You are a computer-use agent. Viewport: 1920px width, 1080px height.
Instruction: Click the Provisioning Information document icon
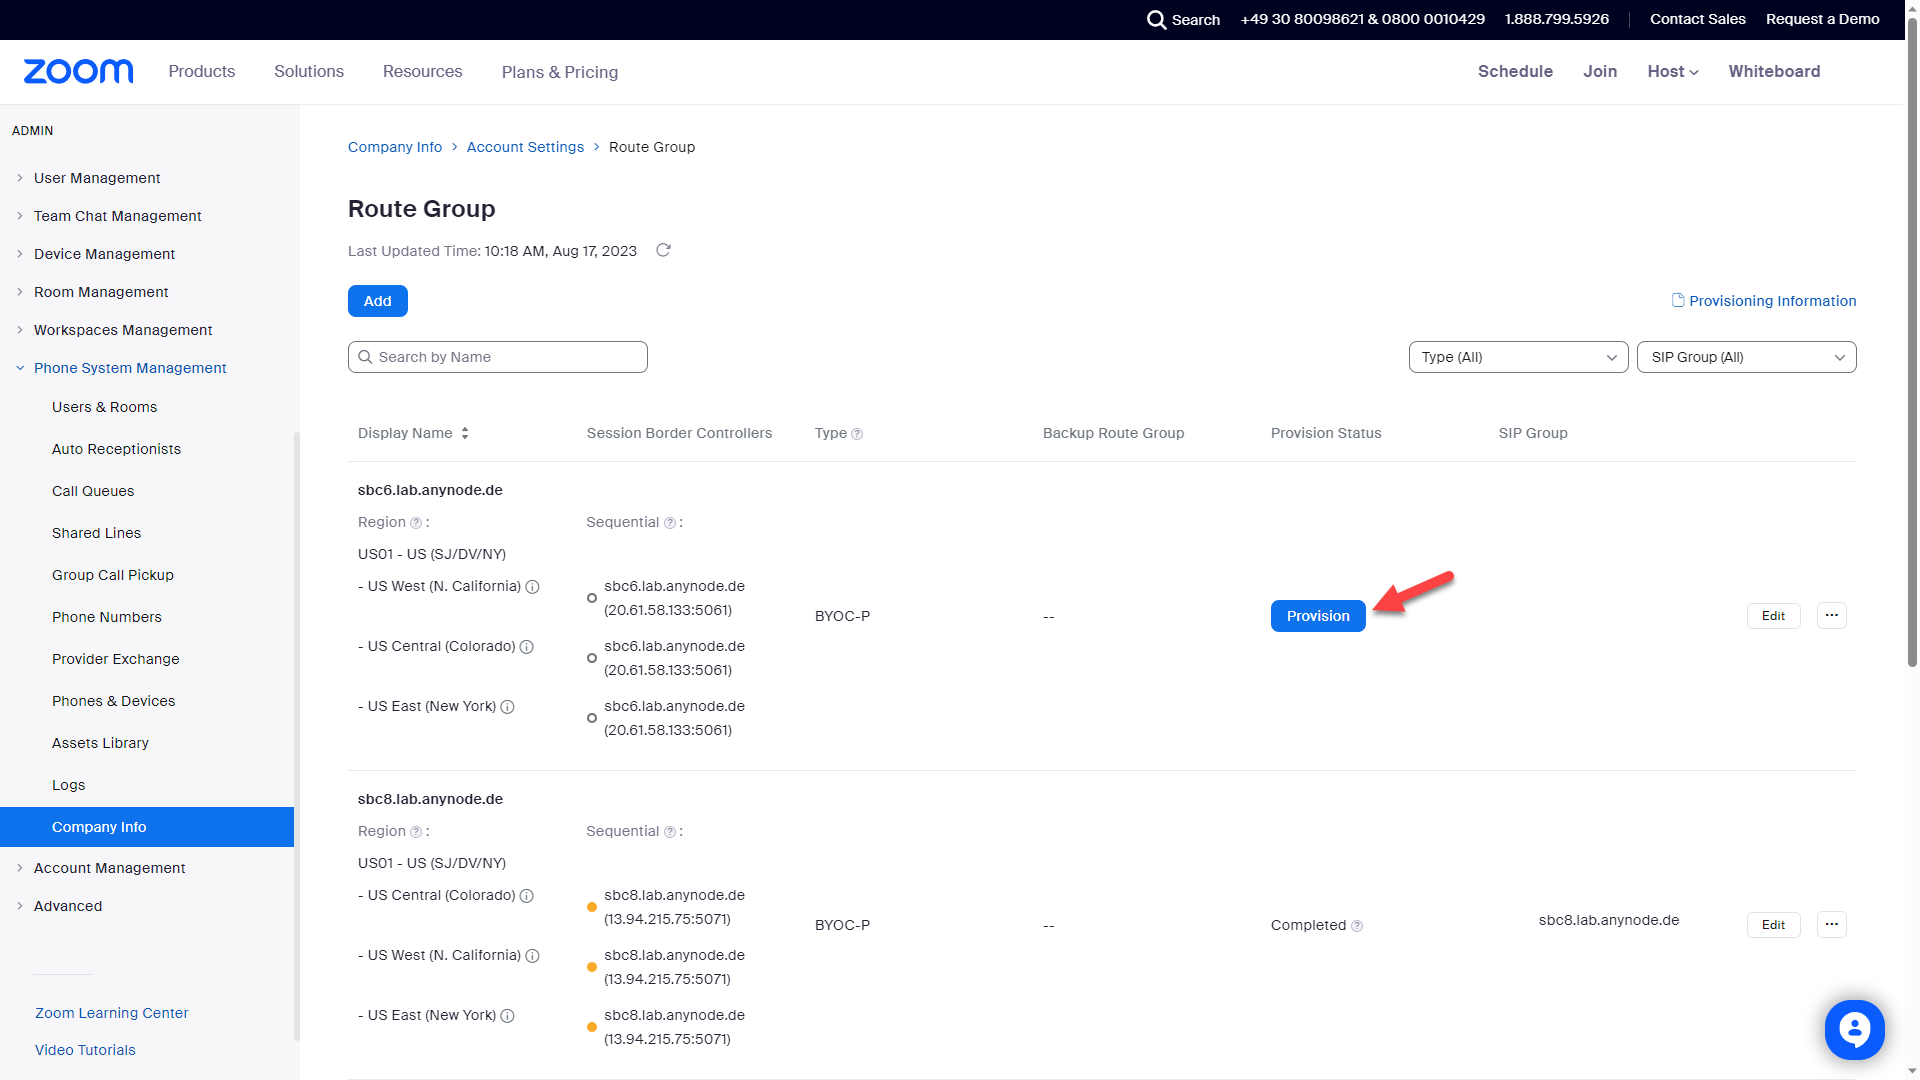(1678, 300)
